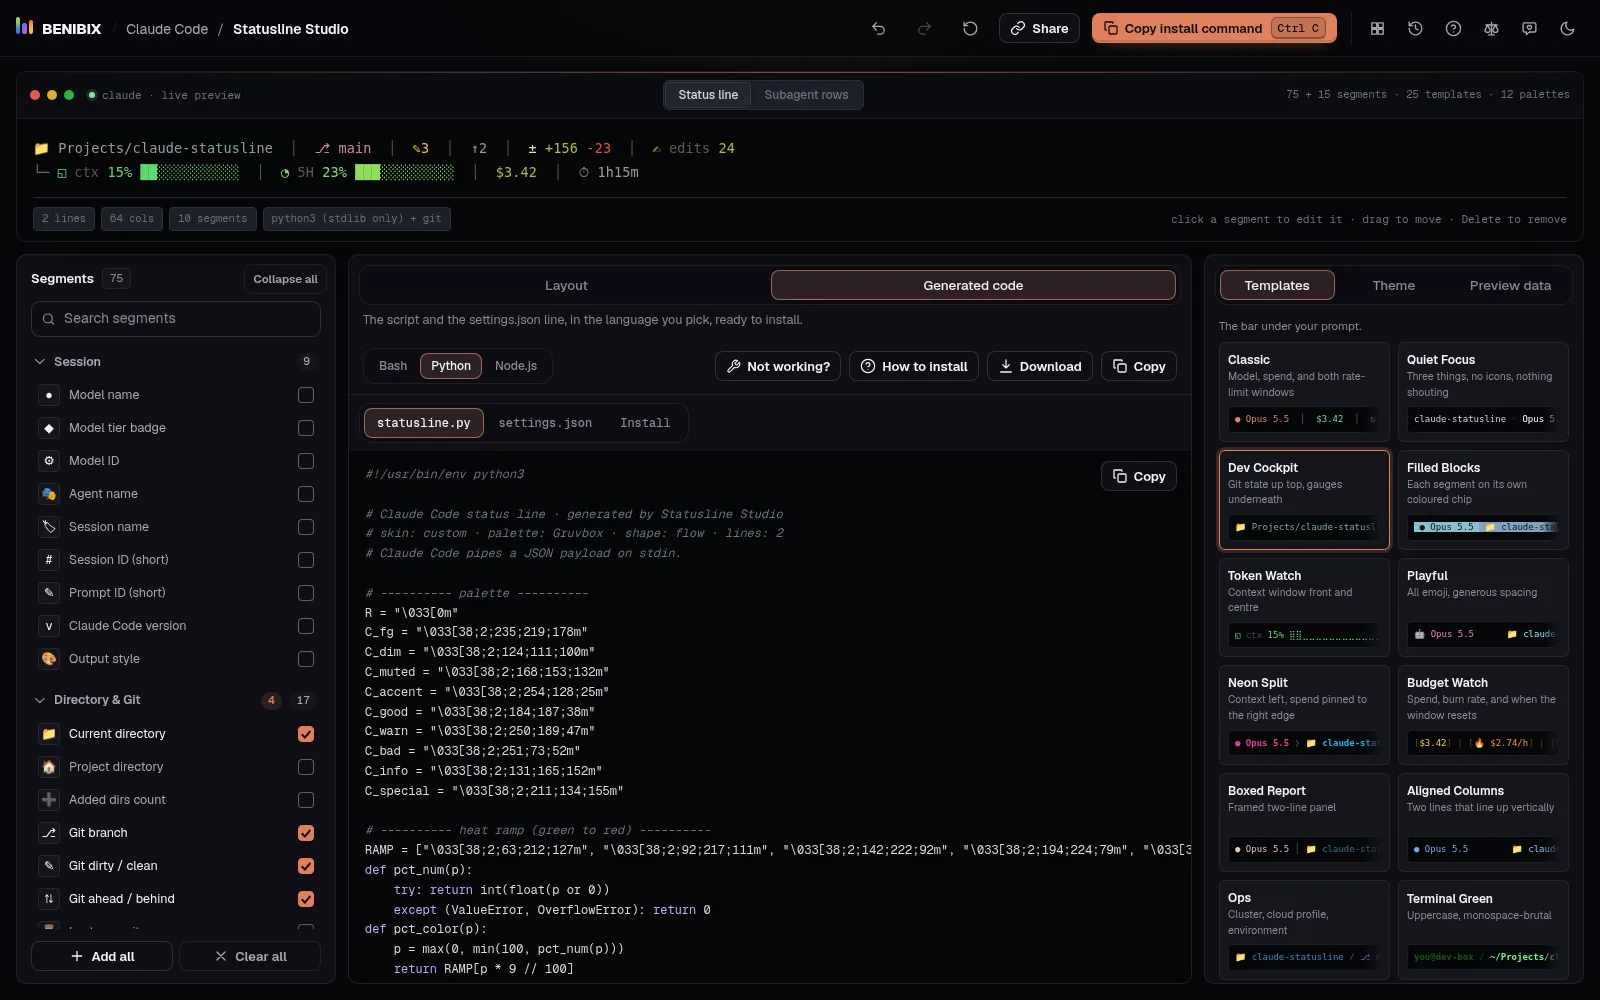Screen dimensions: 1600x1000
Task: Click the BENIBIX logo
Action: click(59, 28)
